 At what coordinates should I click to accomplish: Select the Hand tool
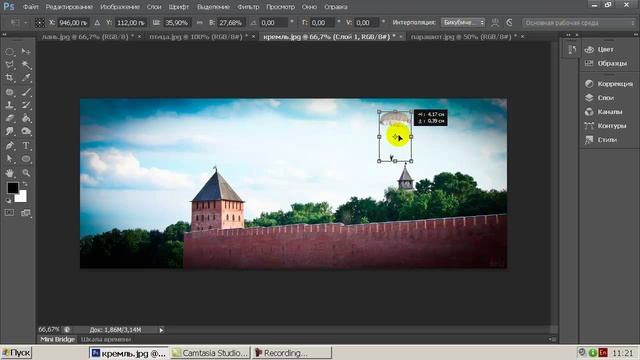[9, 173]
